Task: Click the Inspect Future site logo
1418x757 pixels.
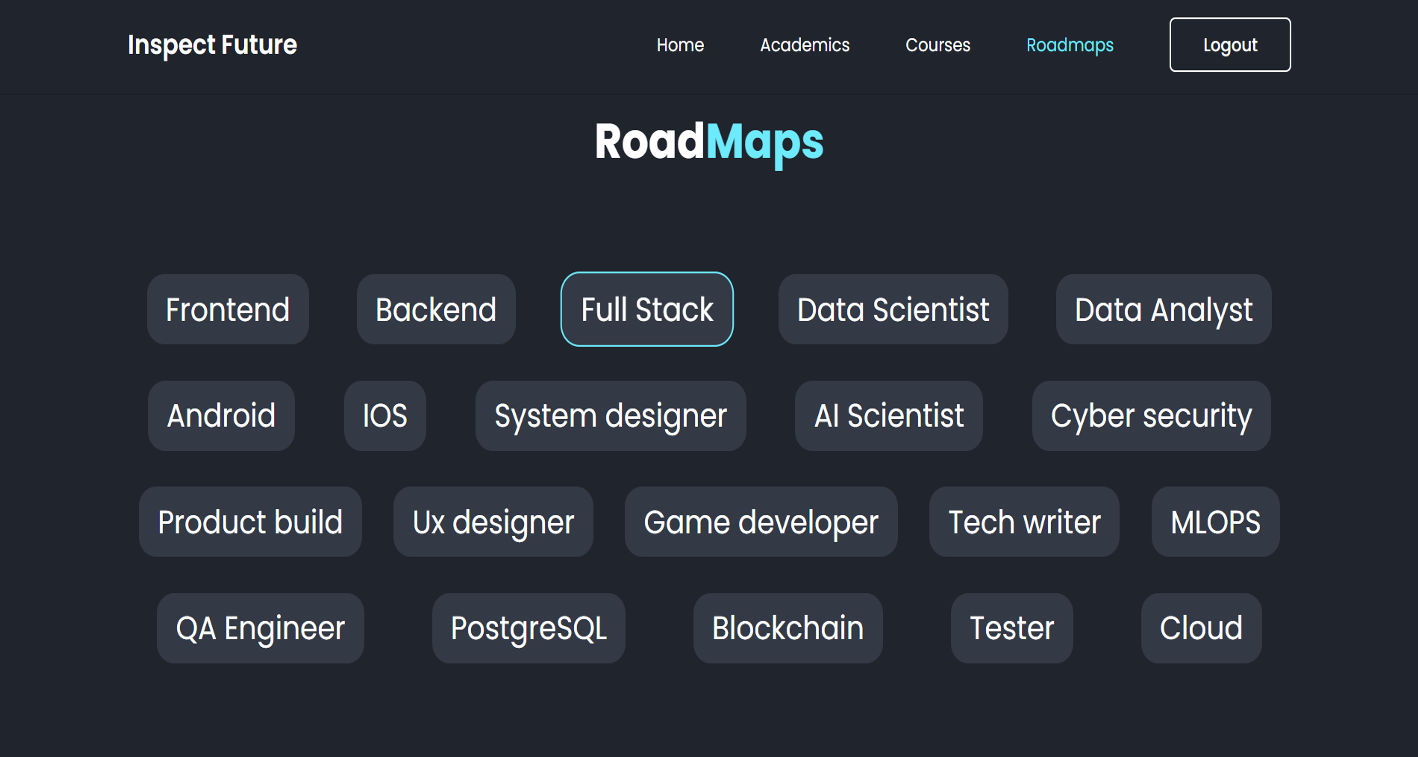Action: [x=212, y=45]
